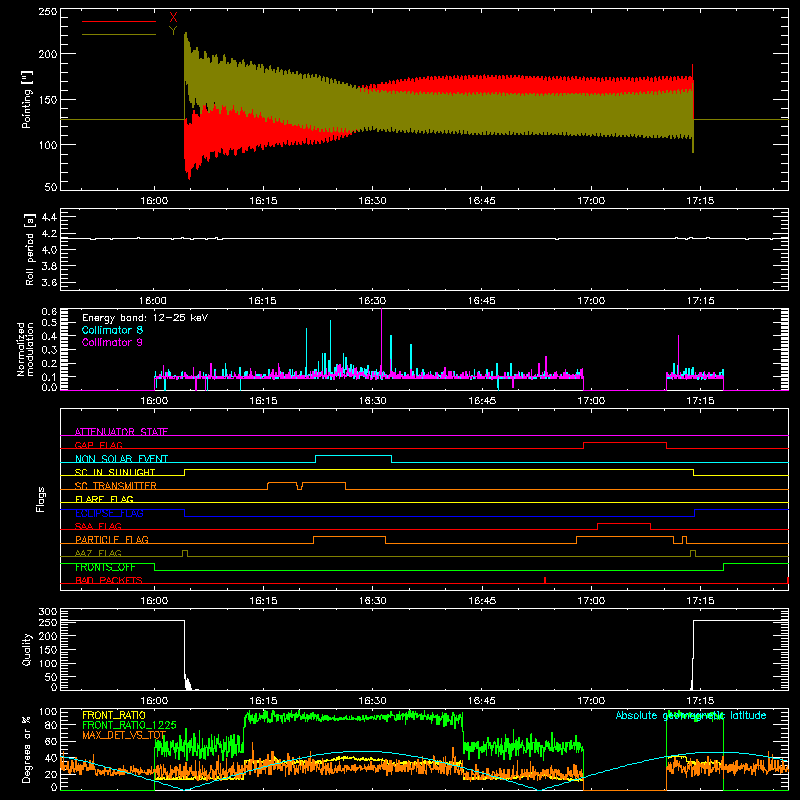Select the Collimator 9 legend label
800x800 pixels.
(x=112, y=342)
